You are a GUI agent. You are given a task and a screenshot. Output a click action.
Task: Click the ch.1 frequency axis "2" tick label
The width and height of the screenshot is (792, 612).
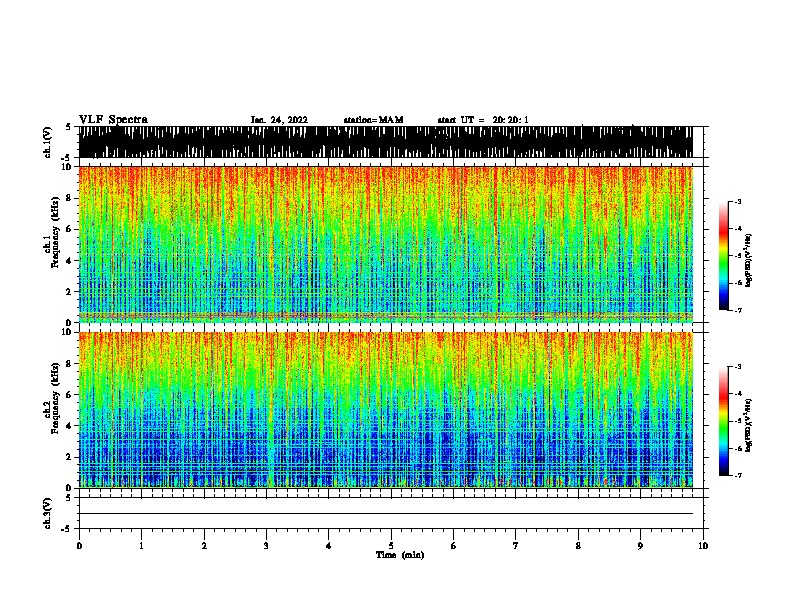tap(70, 291)
